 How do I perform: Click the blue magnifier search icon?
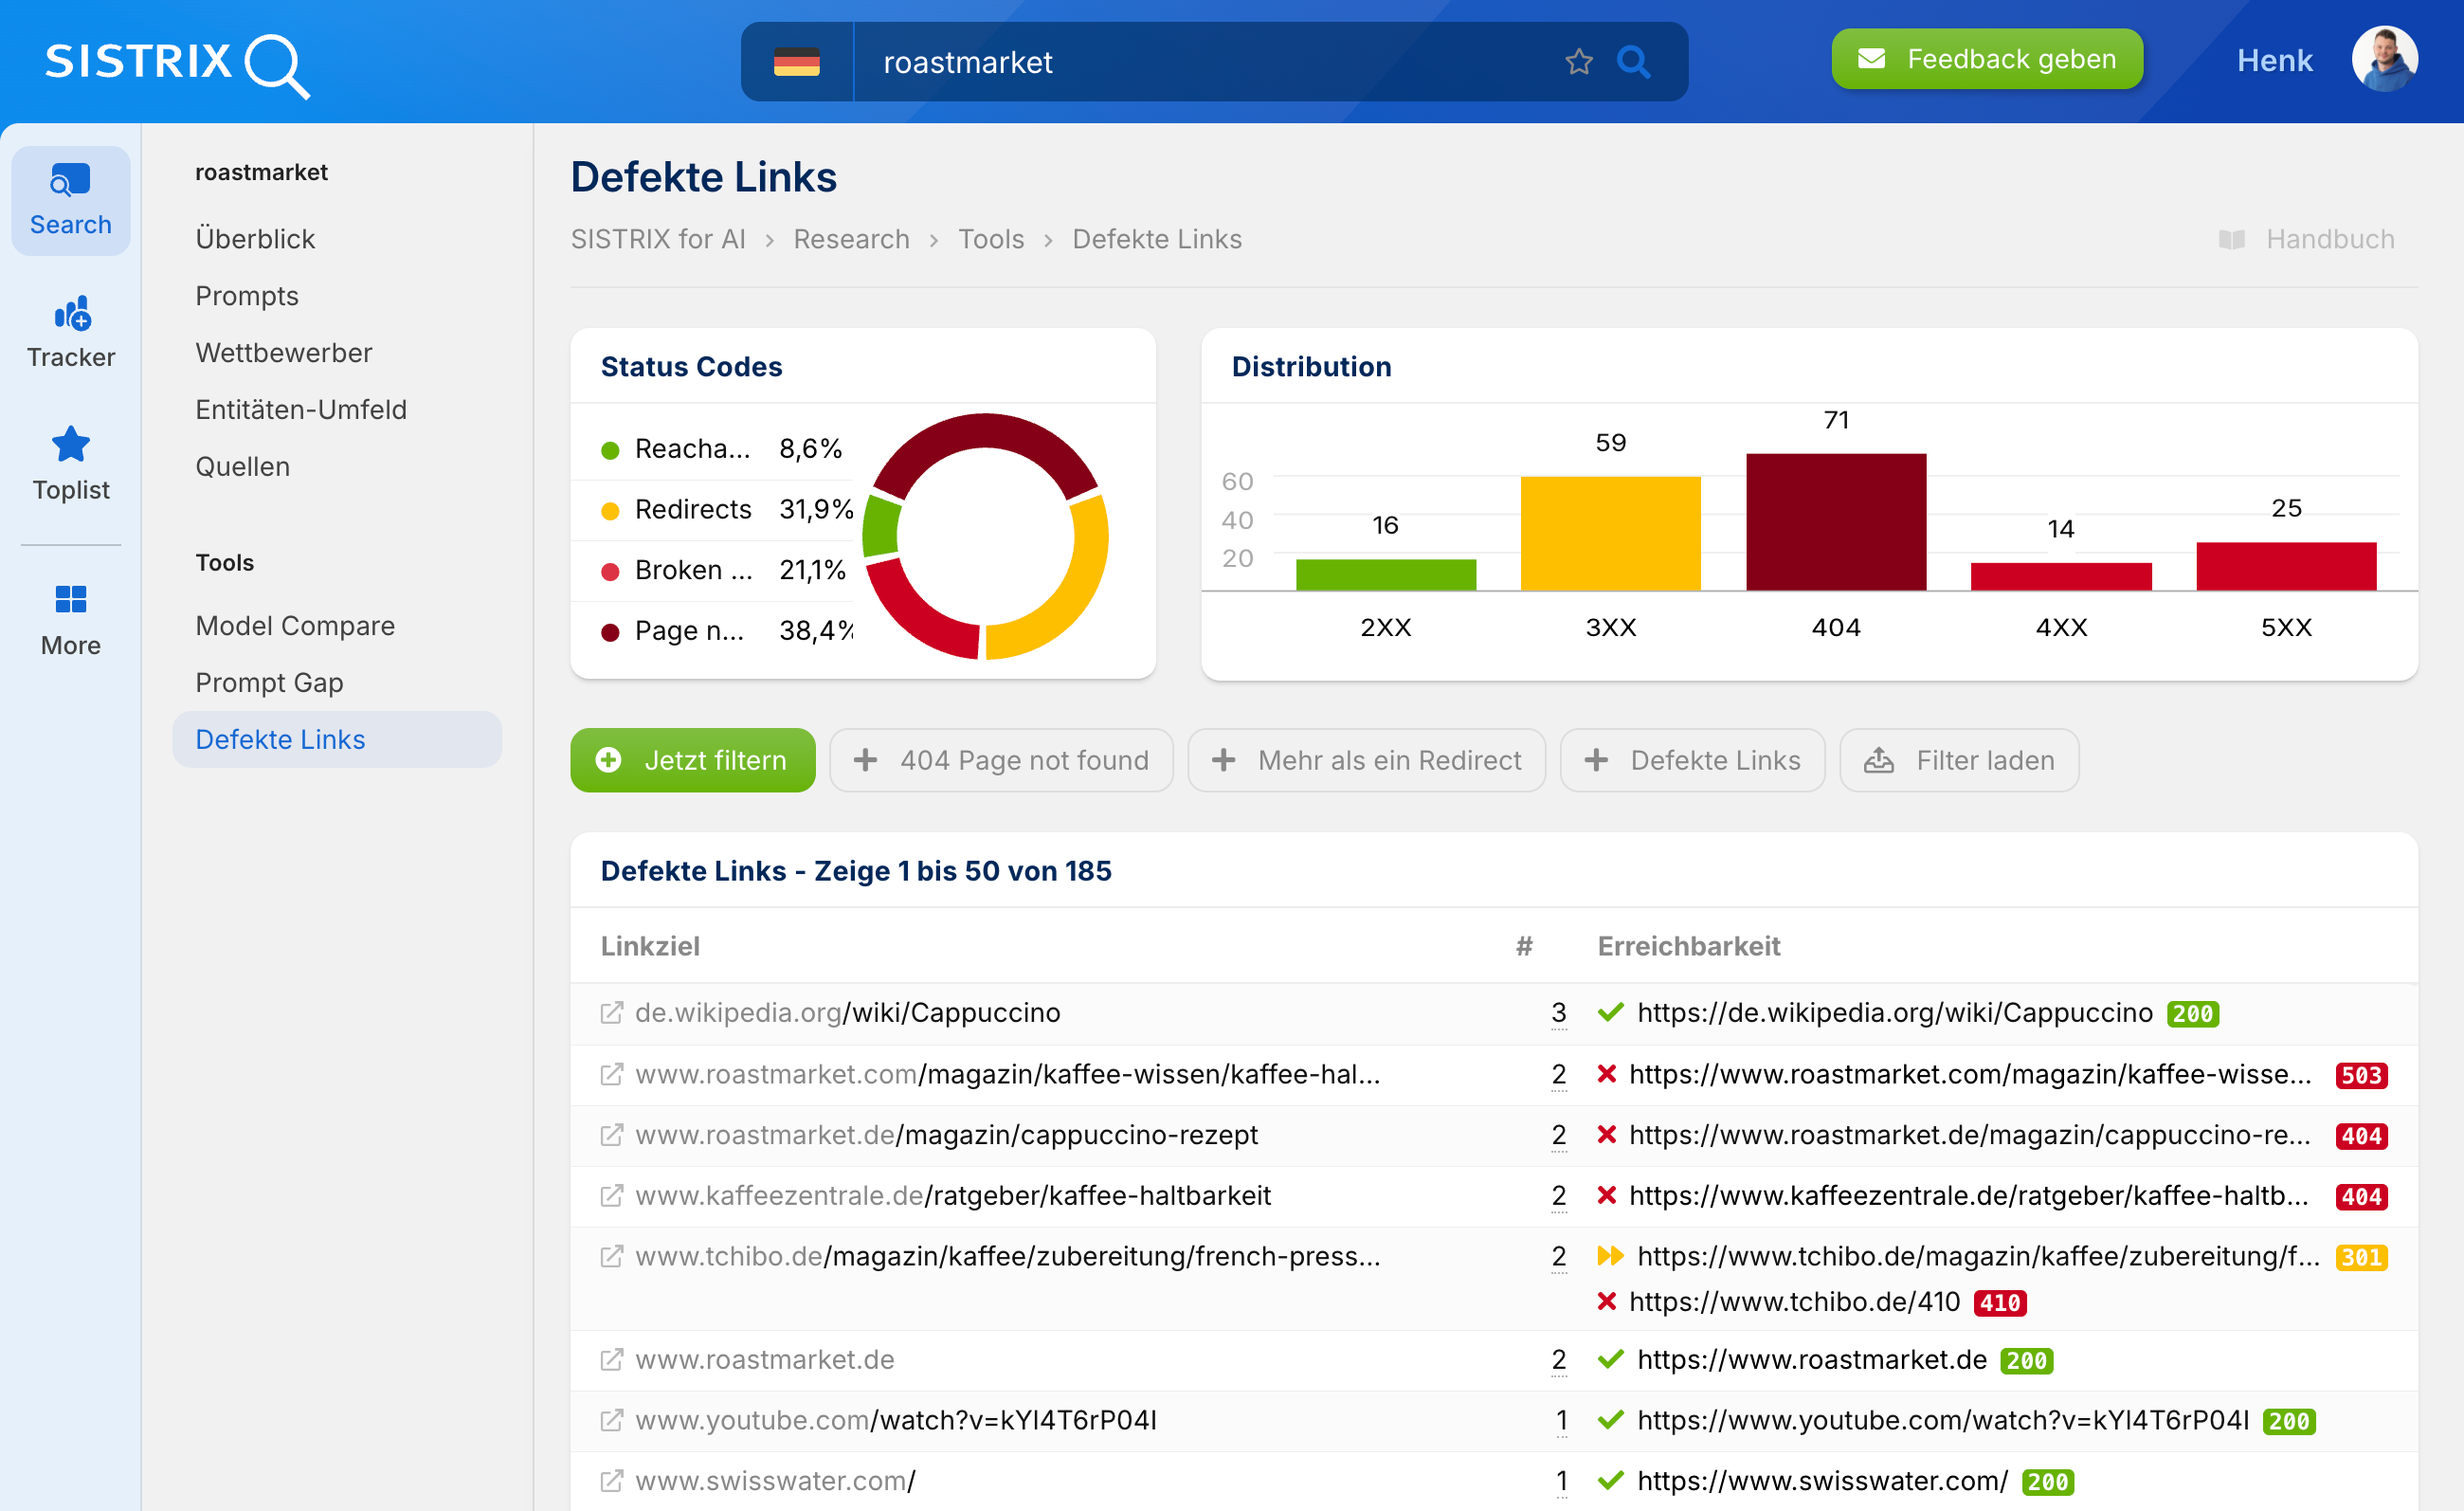[1633, 62]
